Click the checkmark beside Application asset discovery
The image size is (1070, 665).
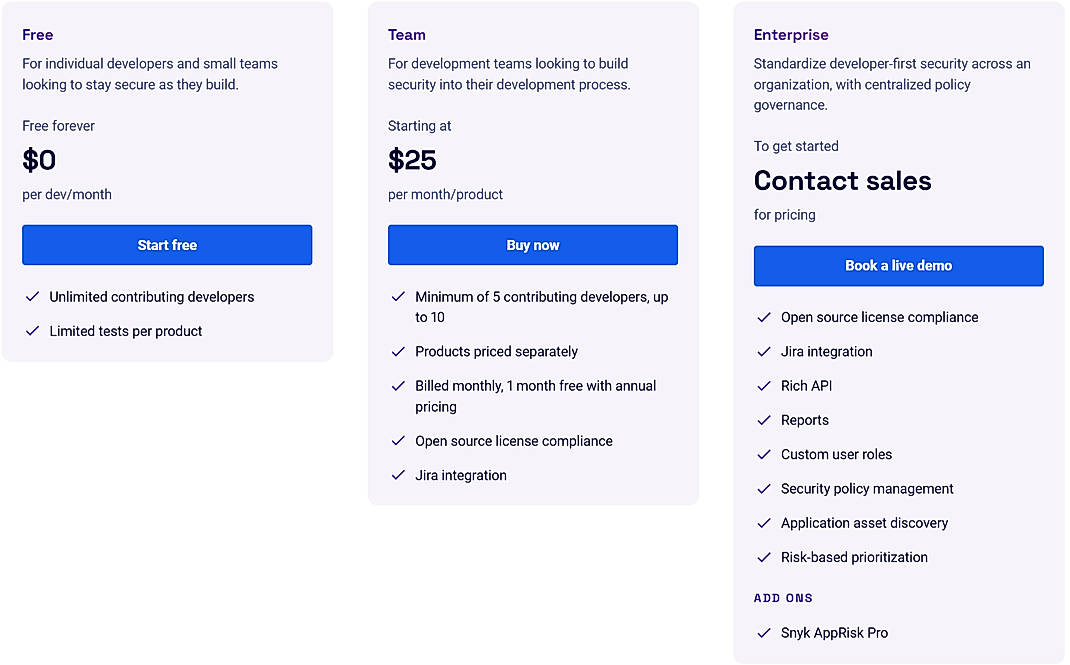[x=763, y=523]
